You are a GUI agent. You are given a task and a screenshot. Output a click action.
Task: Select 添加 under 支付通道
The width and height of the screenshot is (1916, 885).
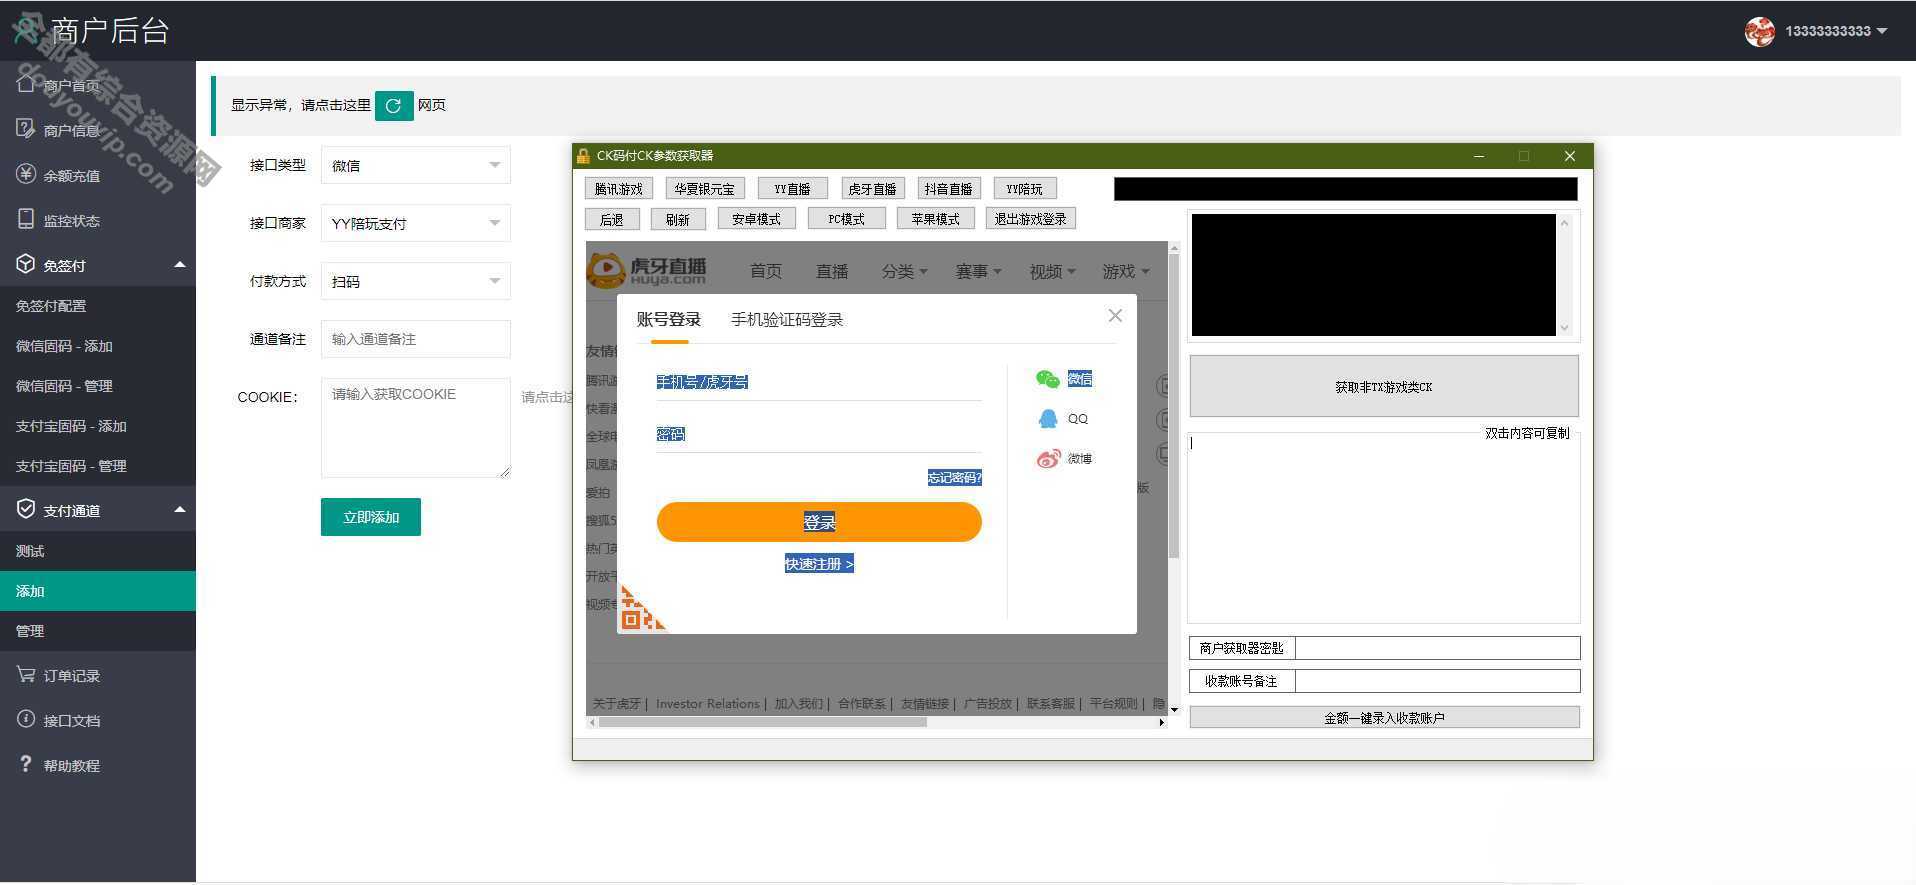click(98, 591)
